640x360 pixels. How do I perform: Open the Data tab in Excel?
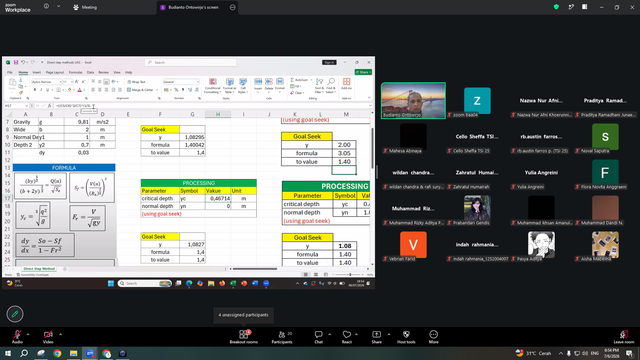coord(91,72)
